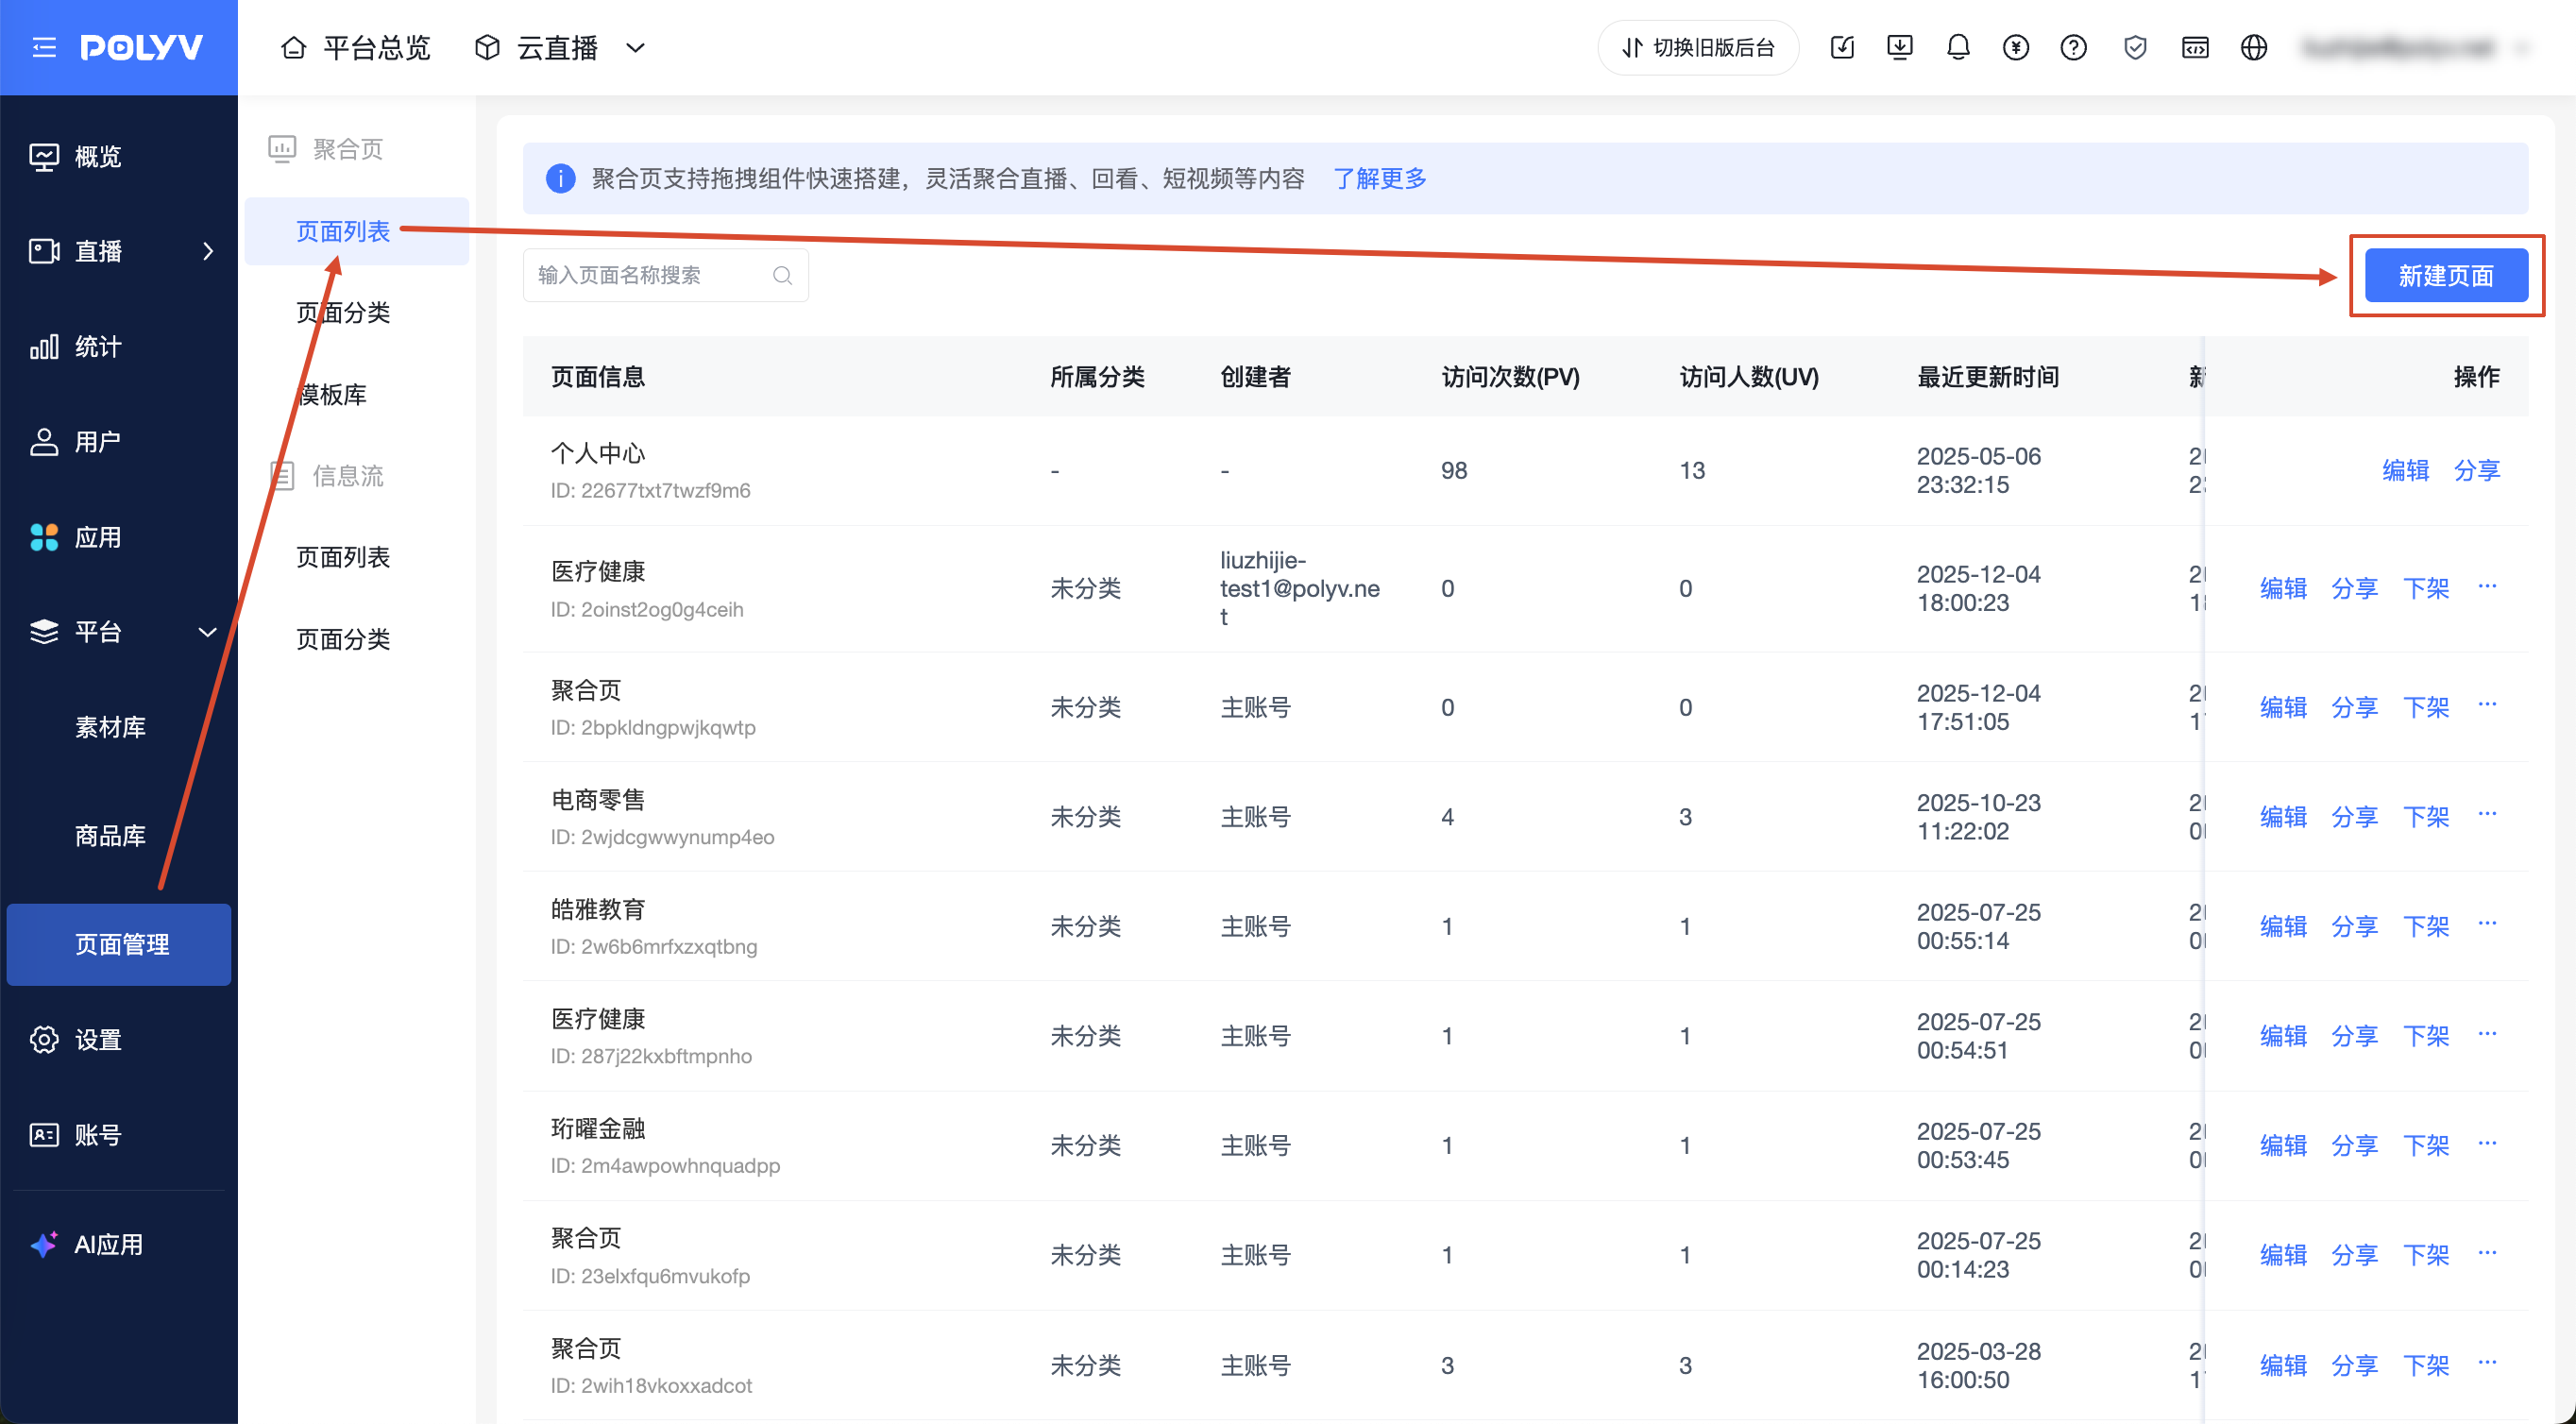Screen dimensions: 2576x1424
Task: Click 切换旧版后台 button
Action: pyautogui.click(x=1698, y=48)
